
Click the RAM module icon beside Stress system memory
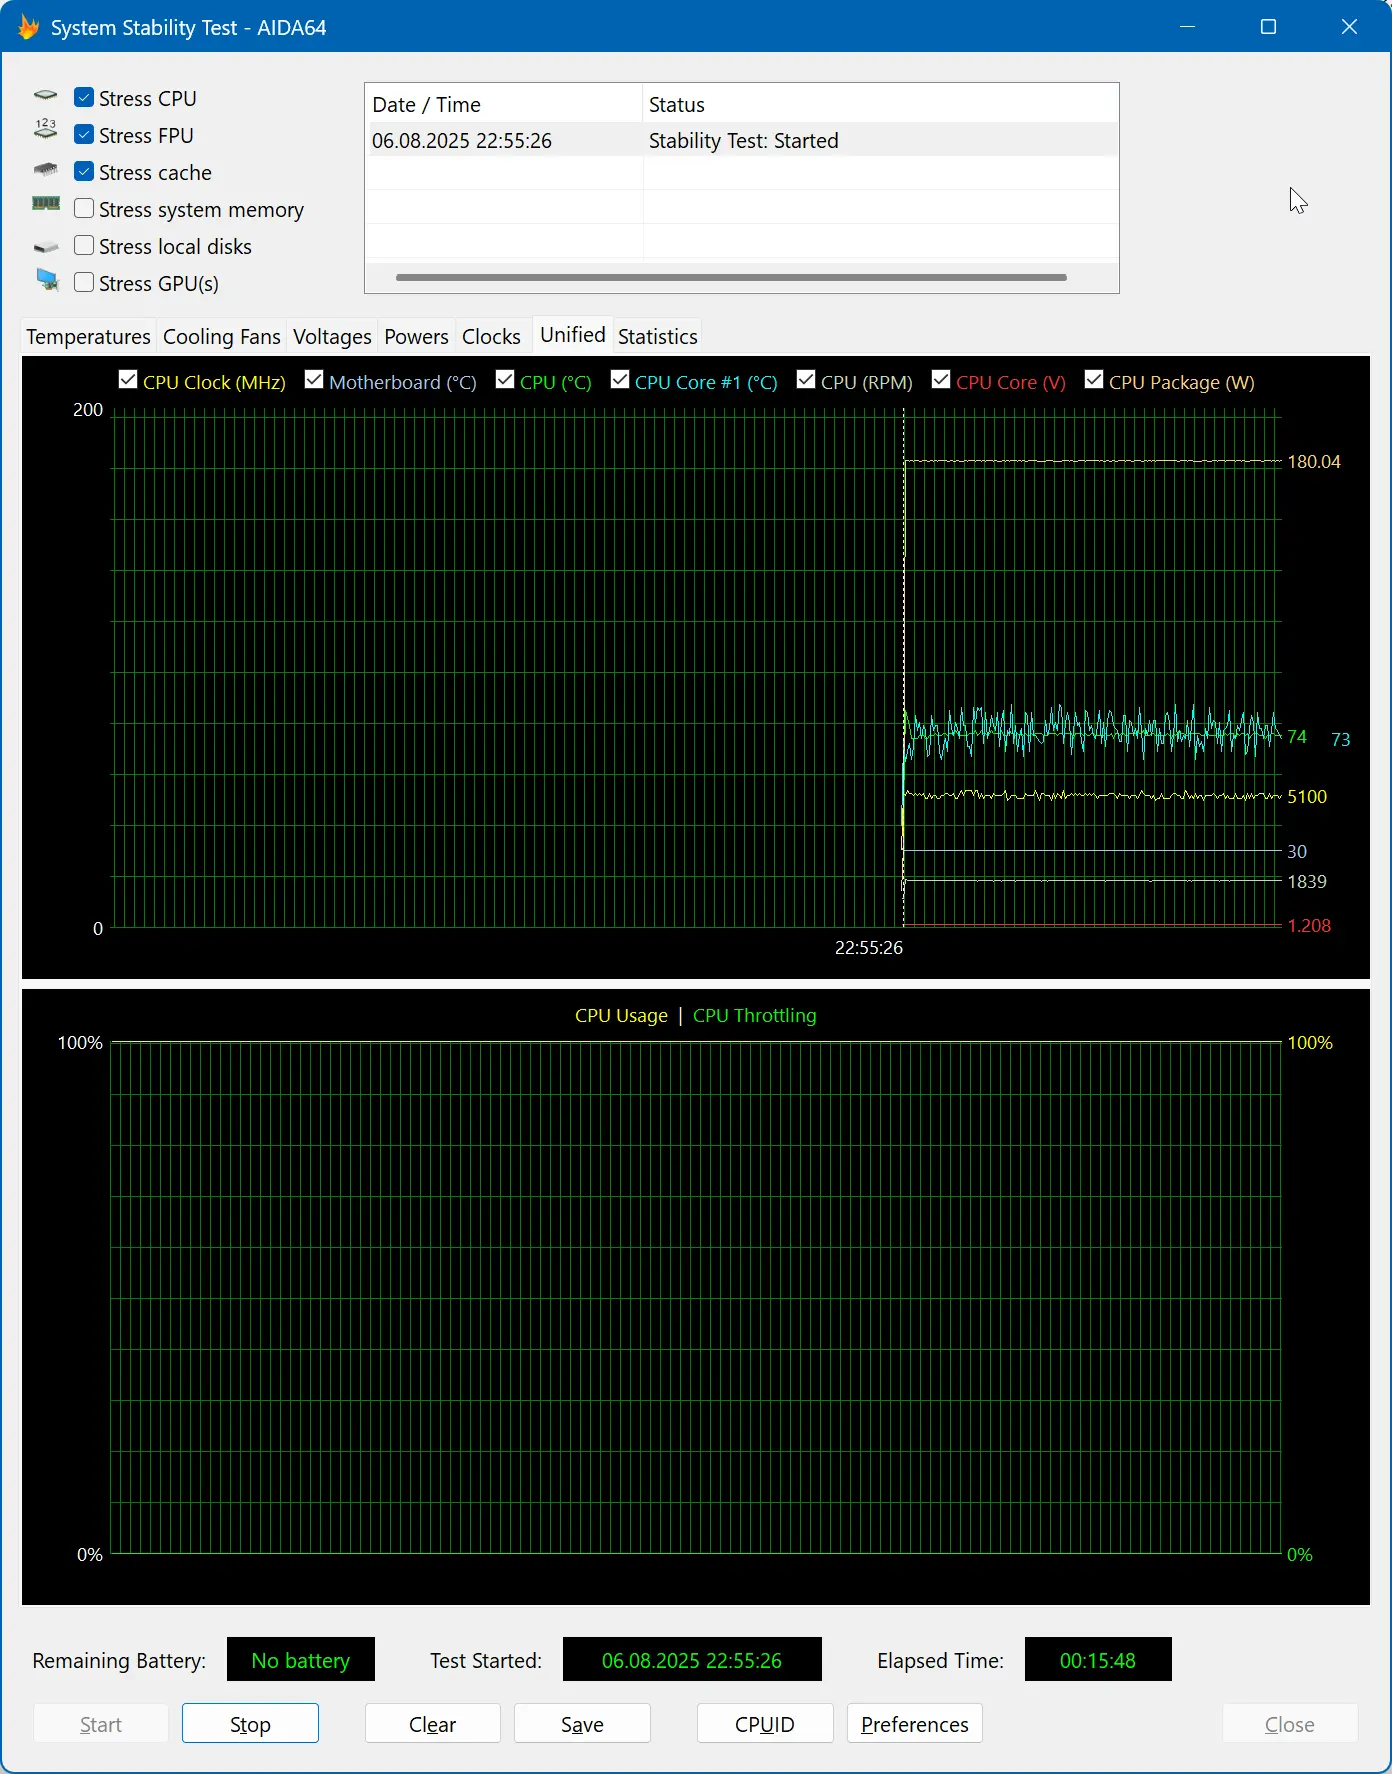pyautogui.click(x=46, y=203)
